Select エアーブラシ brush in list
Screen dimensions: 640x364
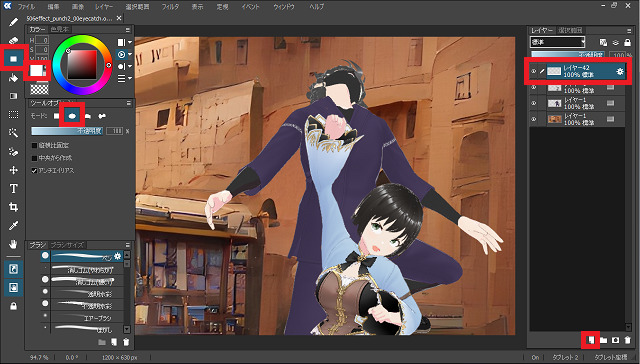click(x=86, y=317)
